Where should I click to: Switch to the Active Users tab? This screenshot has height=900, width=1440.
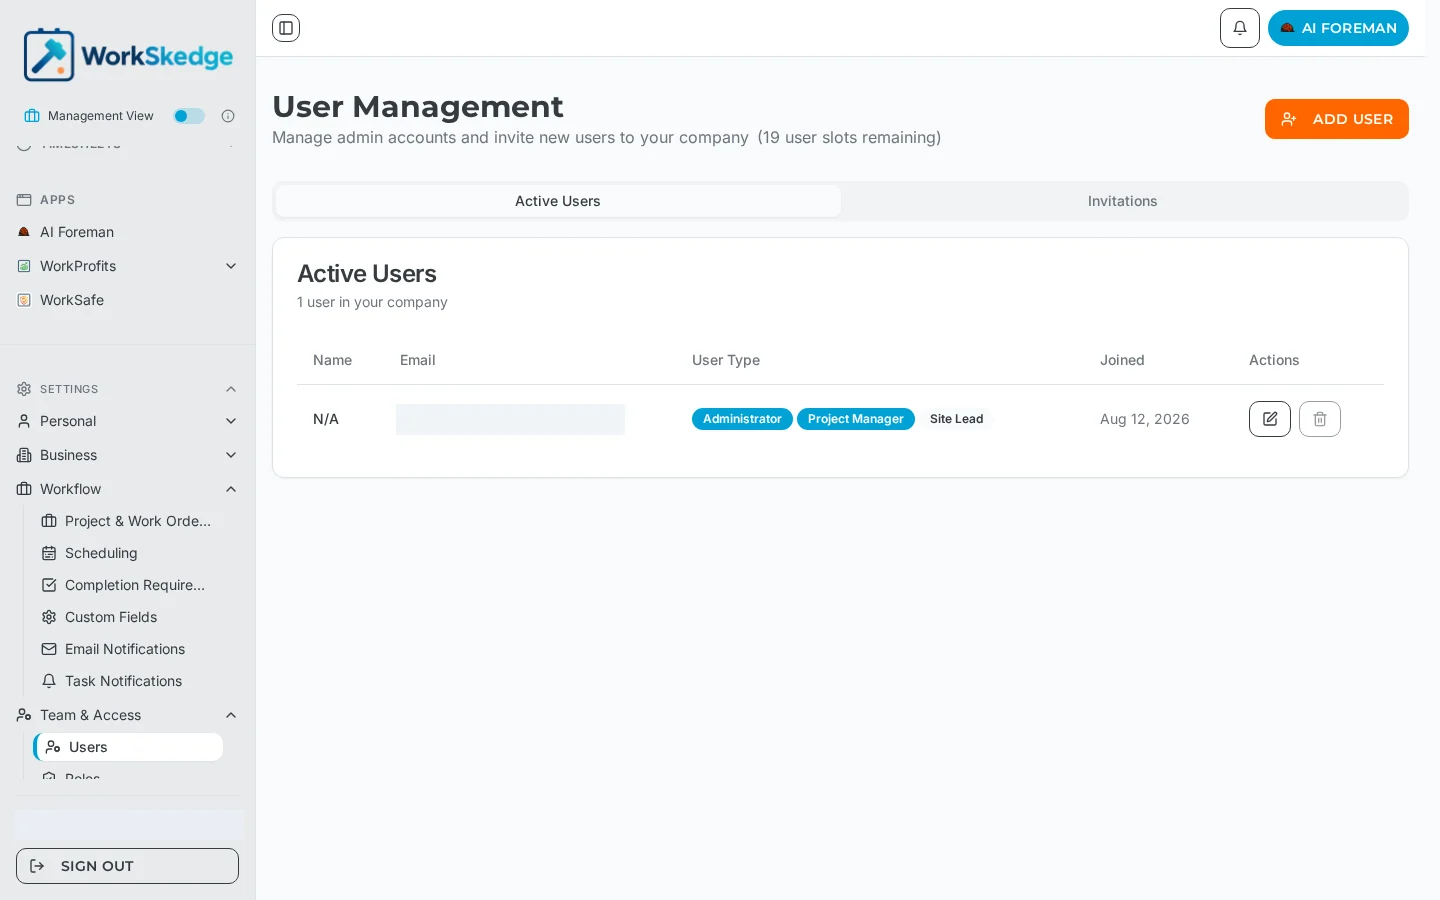tap(558, 201)
